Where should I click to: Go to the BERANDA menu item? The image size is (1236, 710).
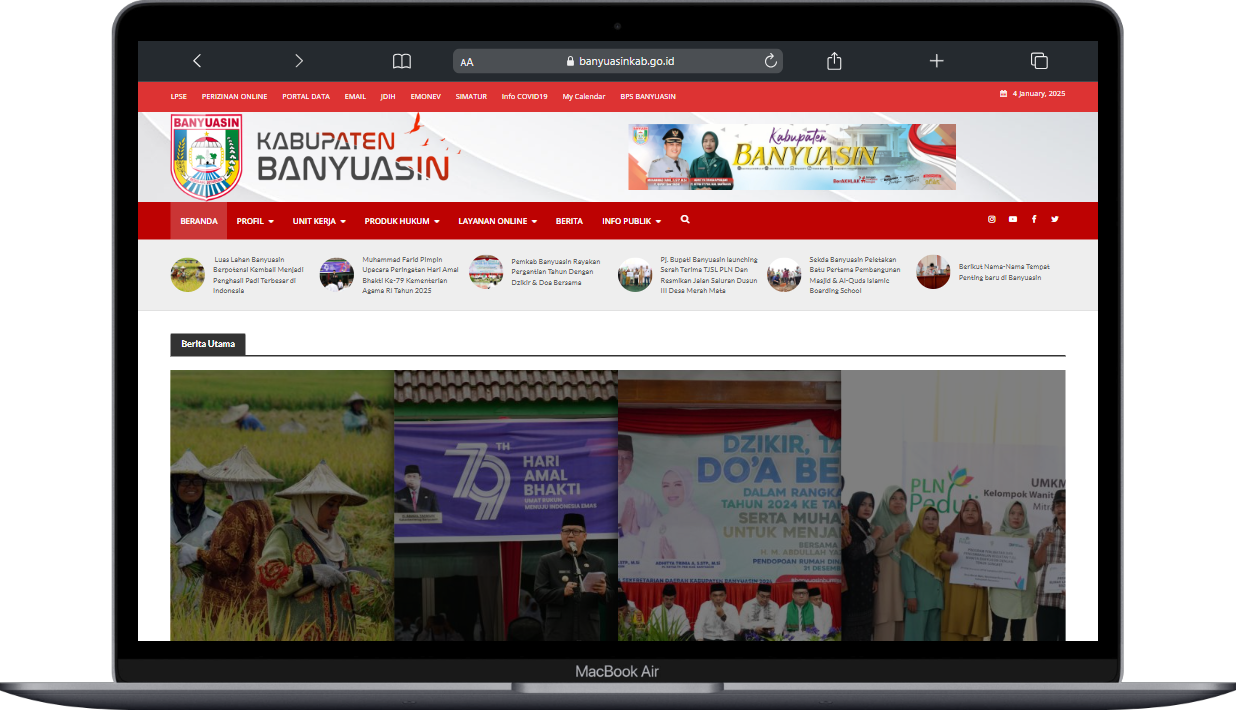199,221
